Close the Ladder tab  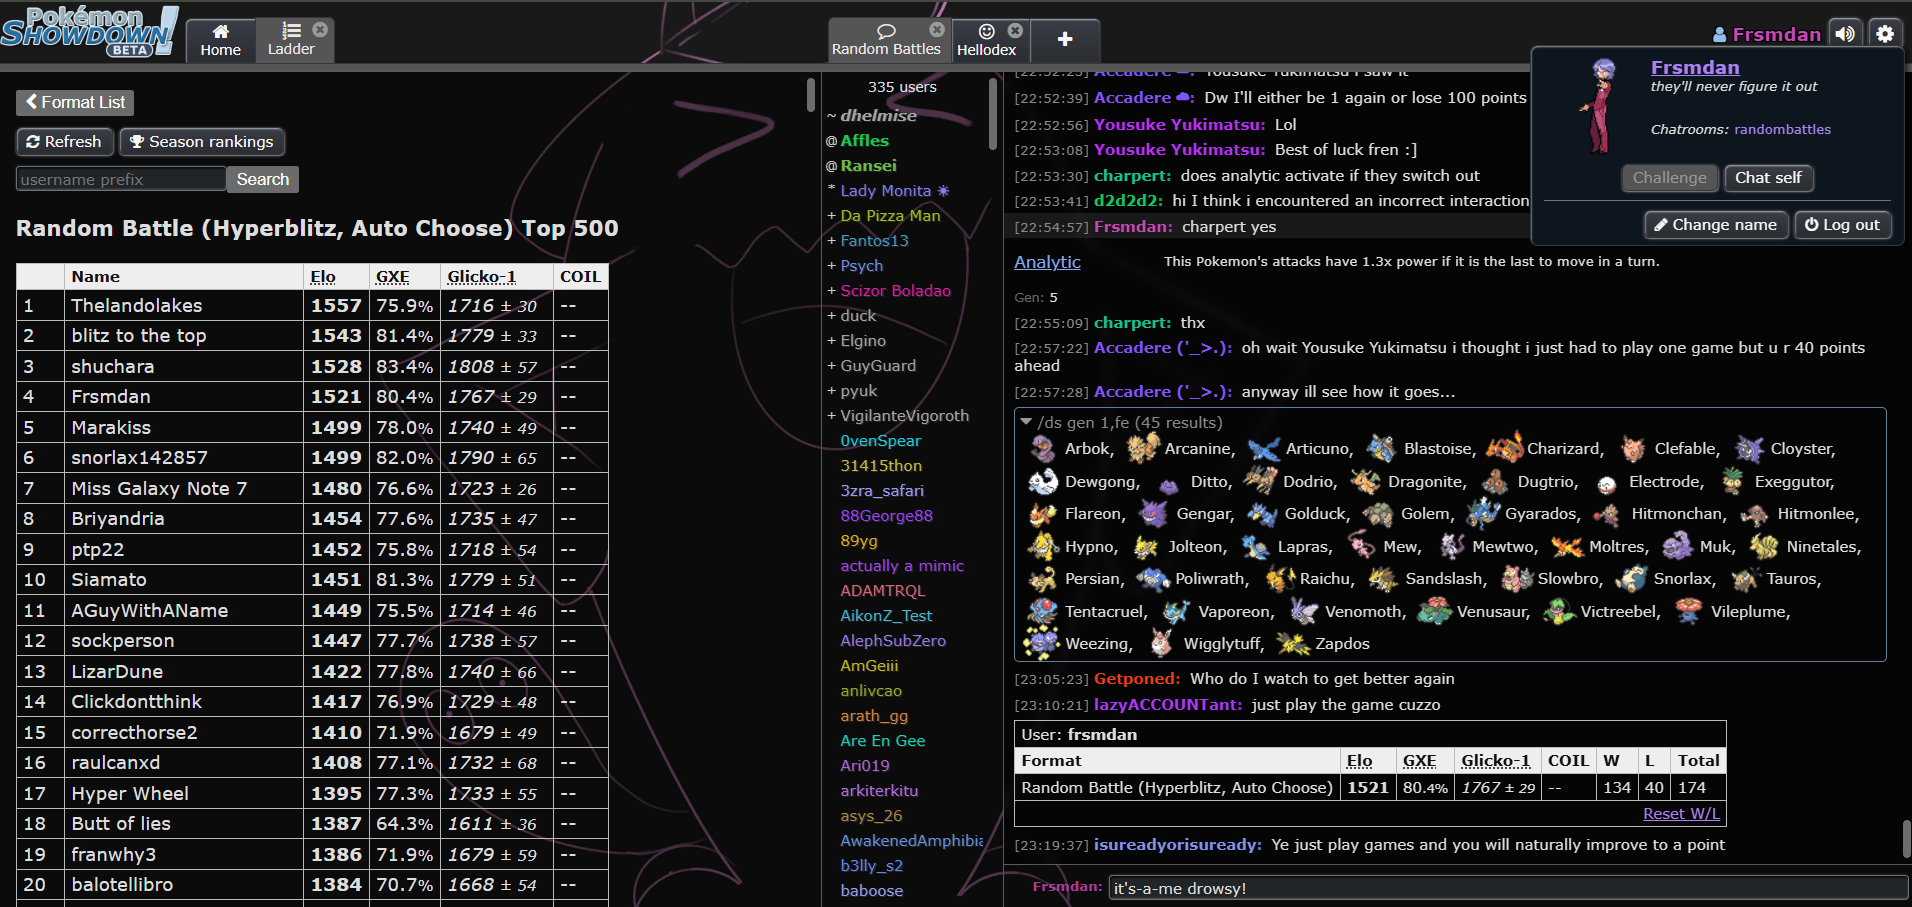click(320, 30)
